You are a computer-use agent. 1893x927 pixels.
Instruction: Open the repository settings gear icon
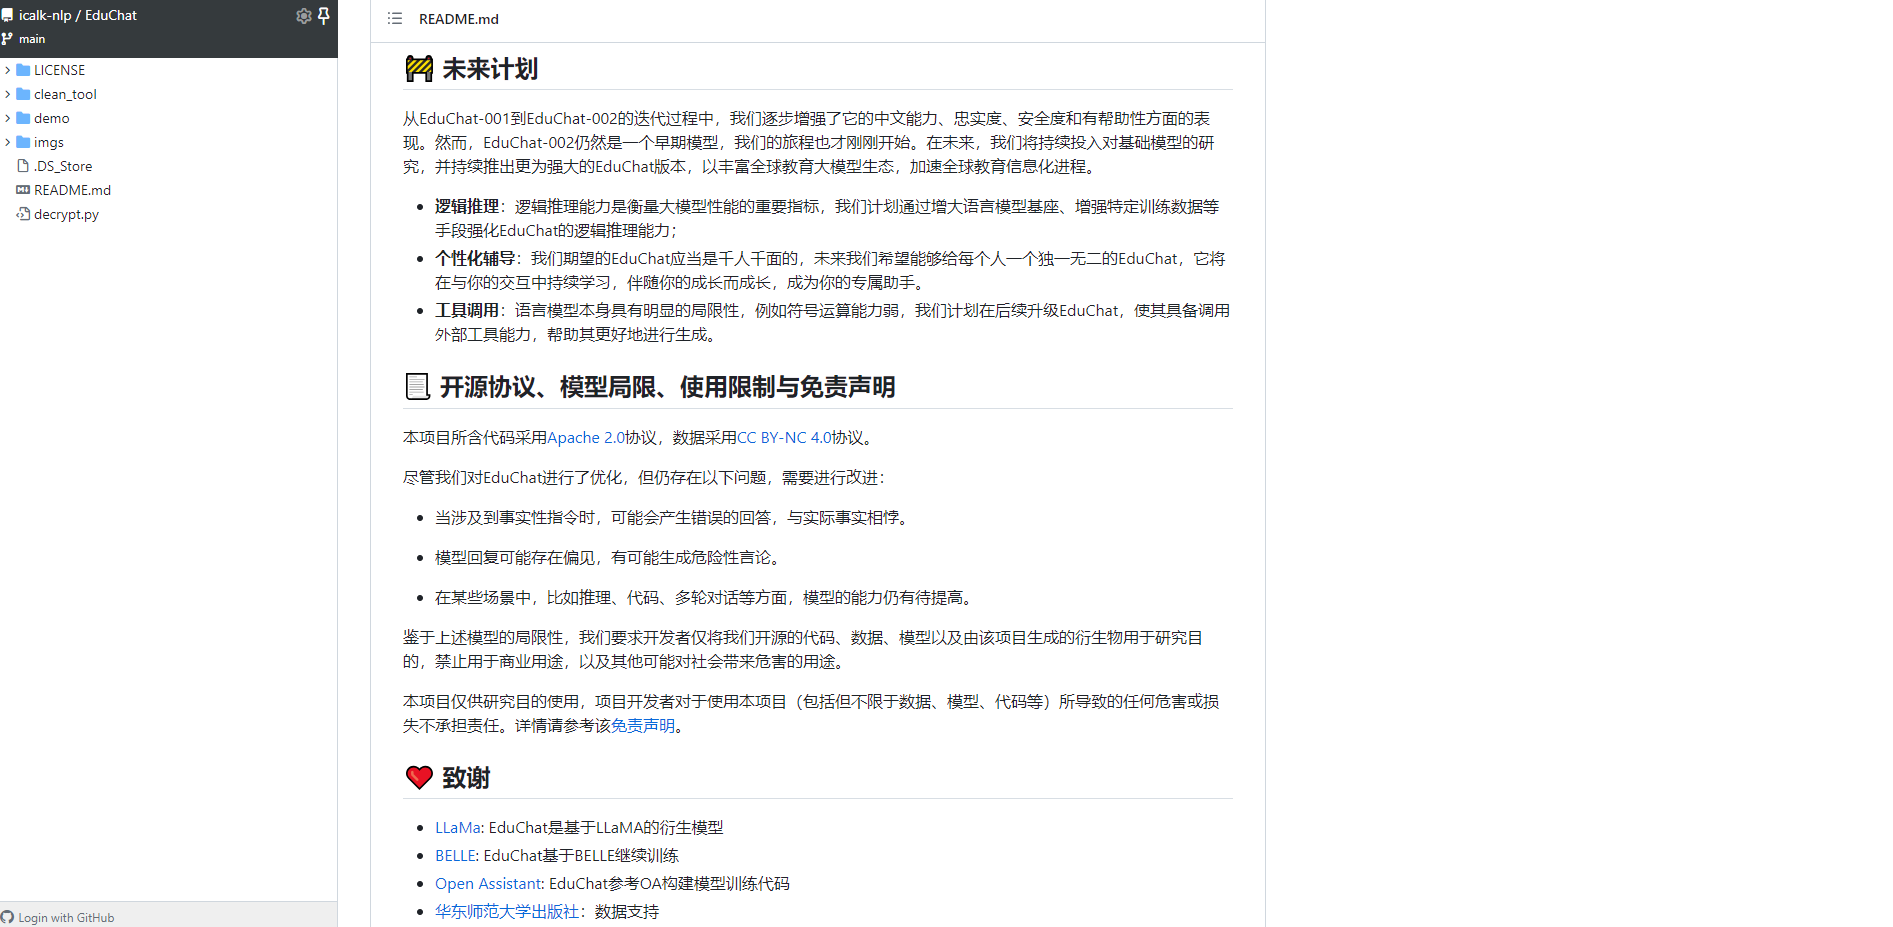pyautogui.click(x=303, y=15)
